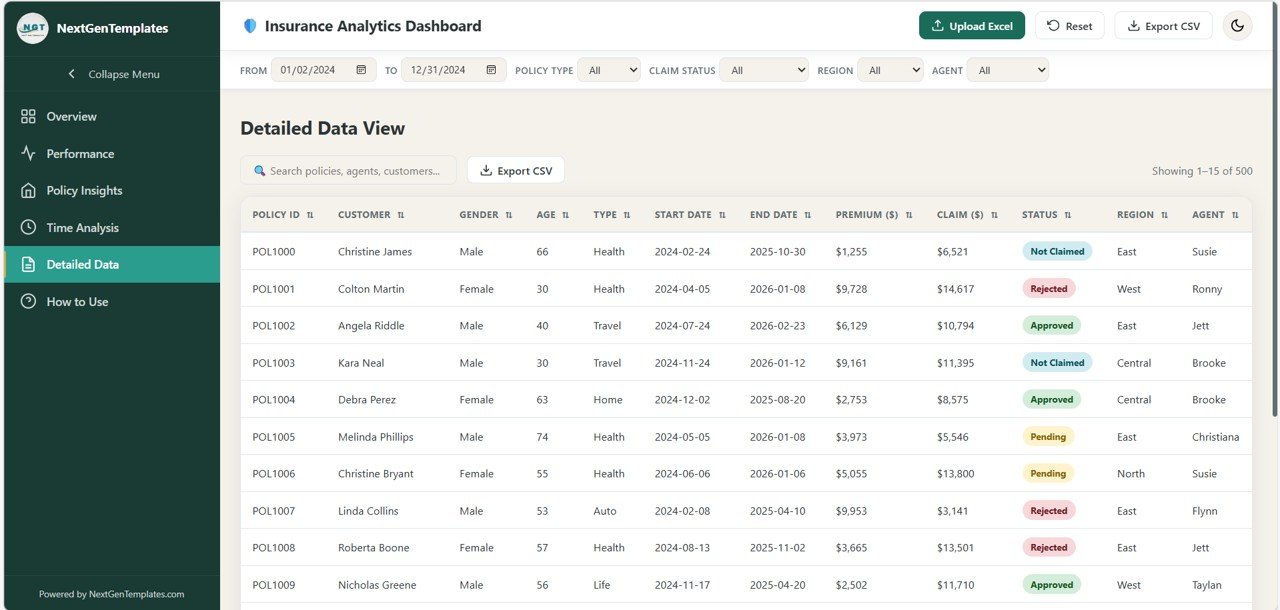Open the AGENT filter dropdown
Viewport: 1280px width, 610px height.
(x=1008, y=70)
